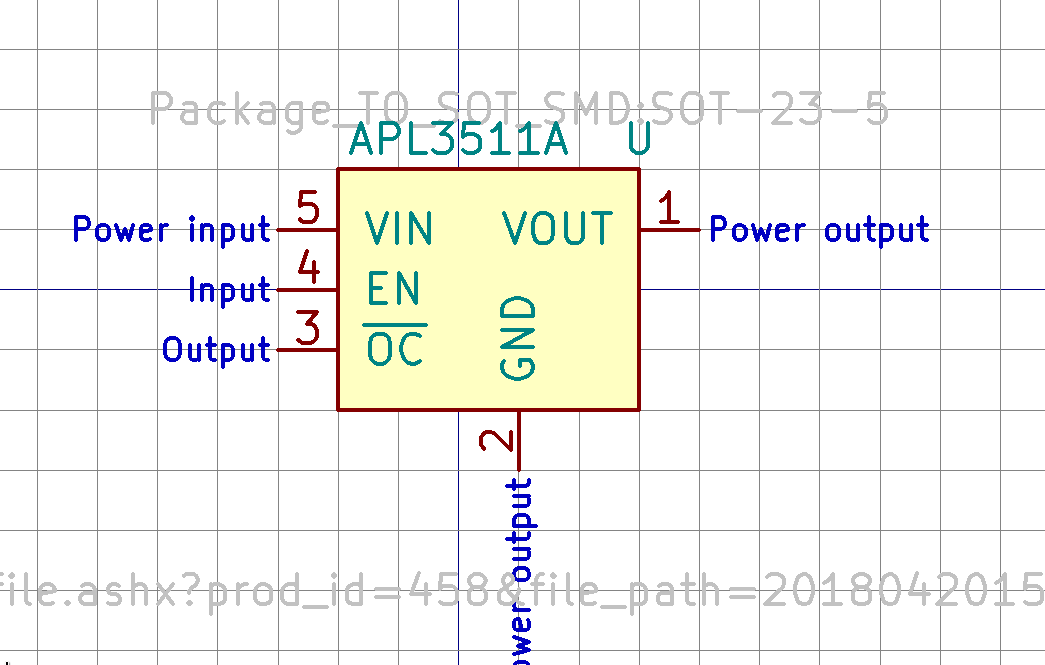
Task: Click the blue Input electrical type label
Action: 229,290
